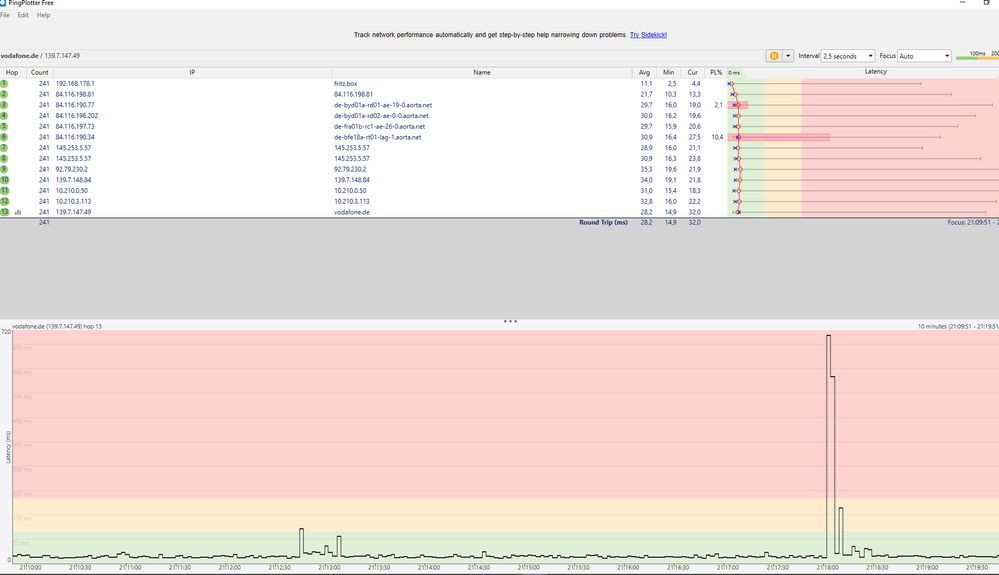Minimize the PingPlotter window
Image resolution: width=999 pixels, height=575 pixels.
(962, 3)
